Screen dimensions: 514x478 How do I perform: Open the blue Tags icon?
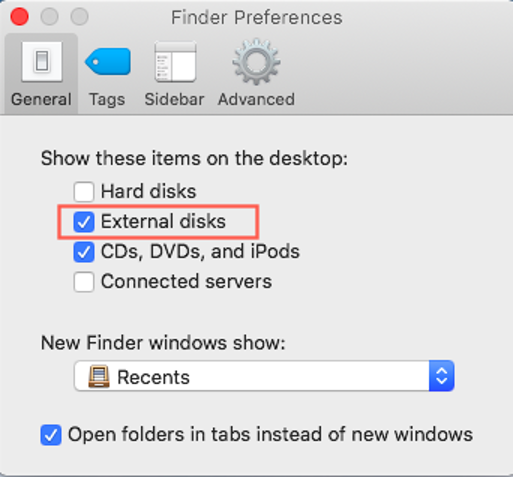click(108, 61)
